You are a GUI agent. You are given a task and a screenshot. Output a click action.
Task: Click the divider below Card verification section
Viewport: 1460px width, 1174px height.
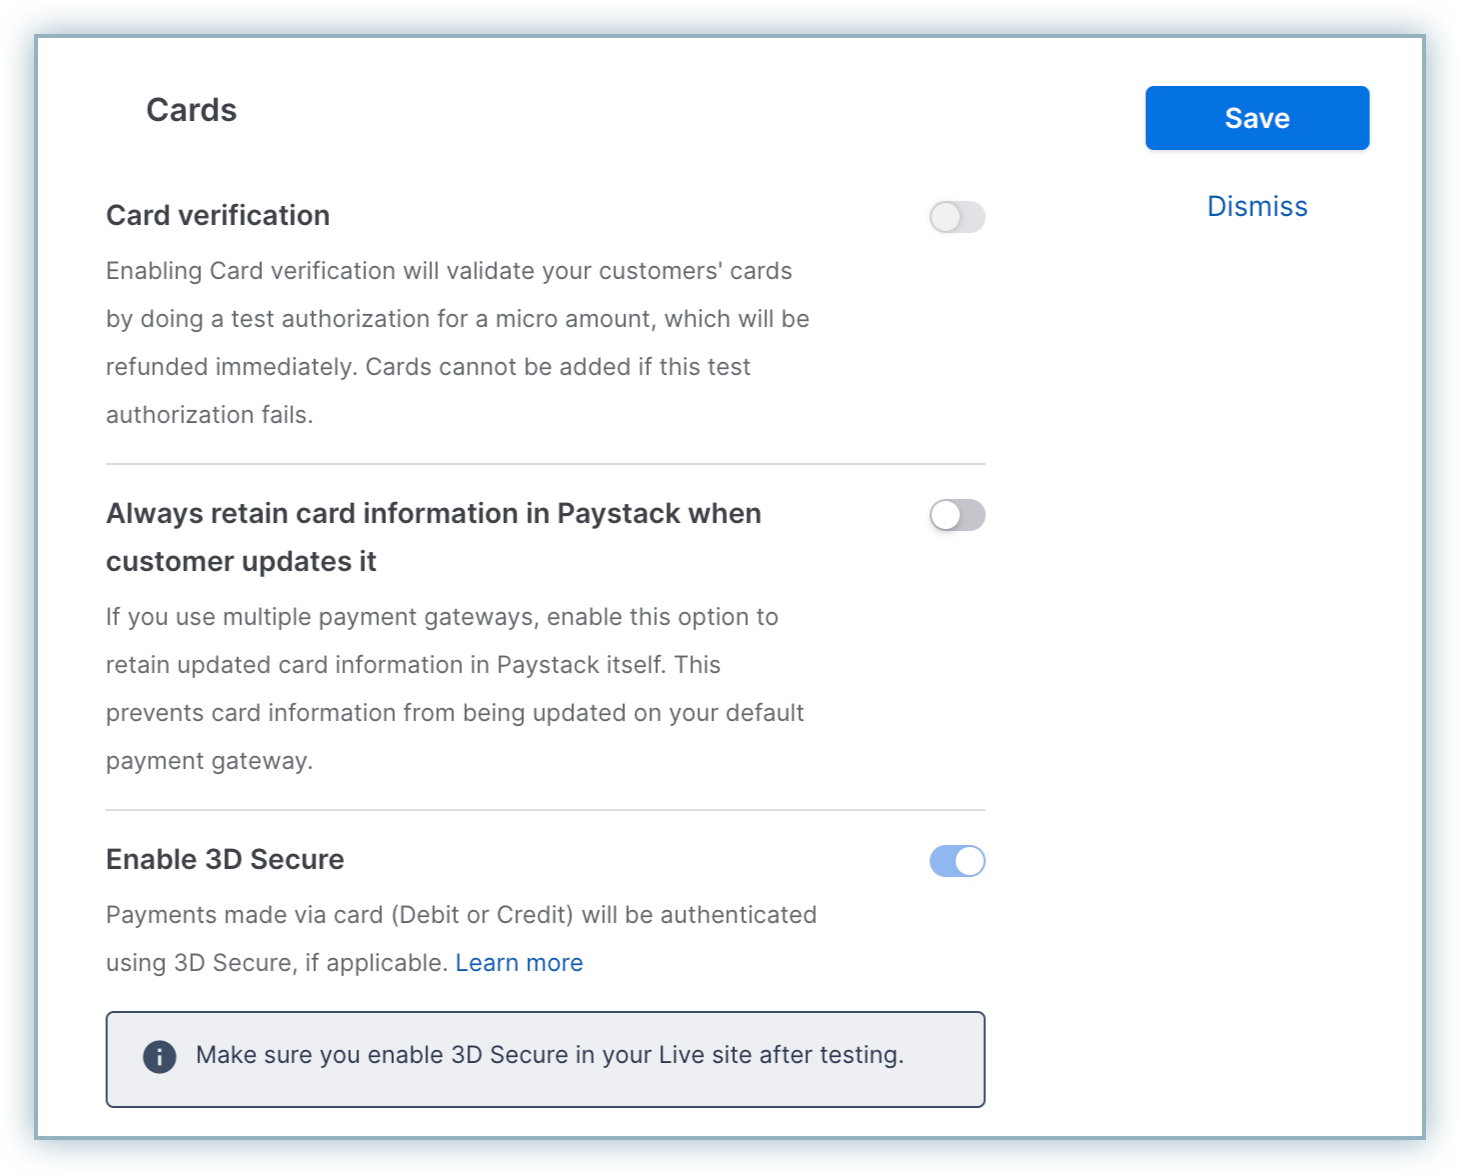click(545, 464)
